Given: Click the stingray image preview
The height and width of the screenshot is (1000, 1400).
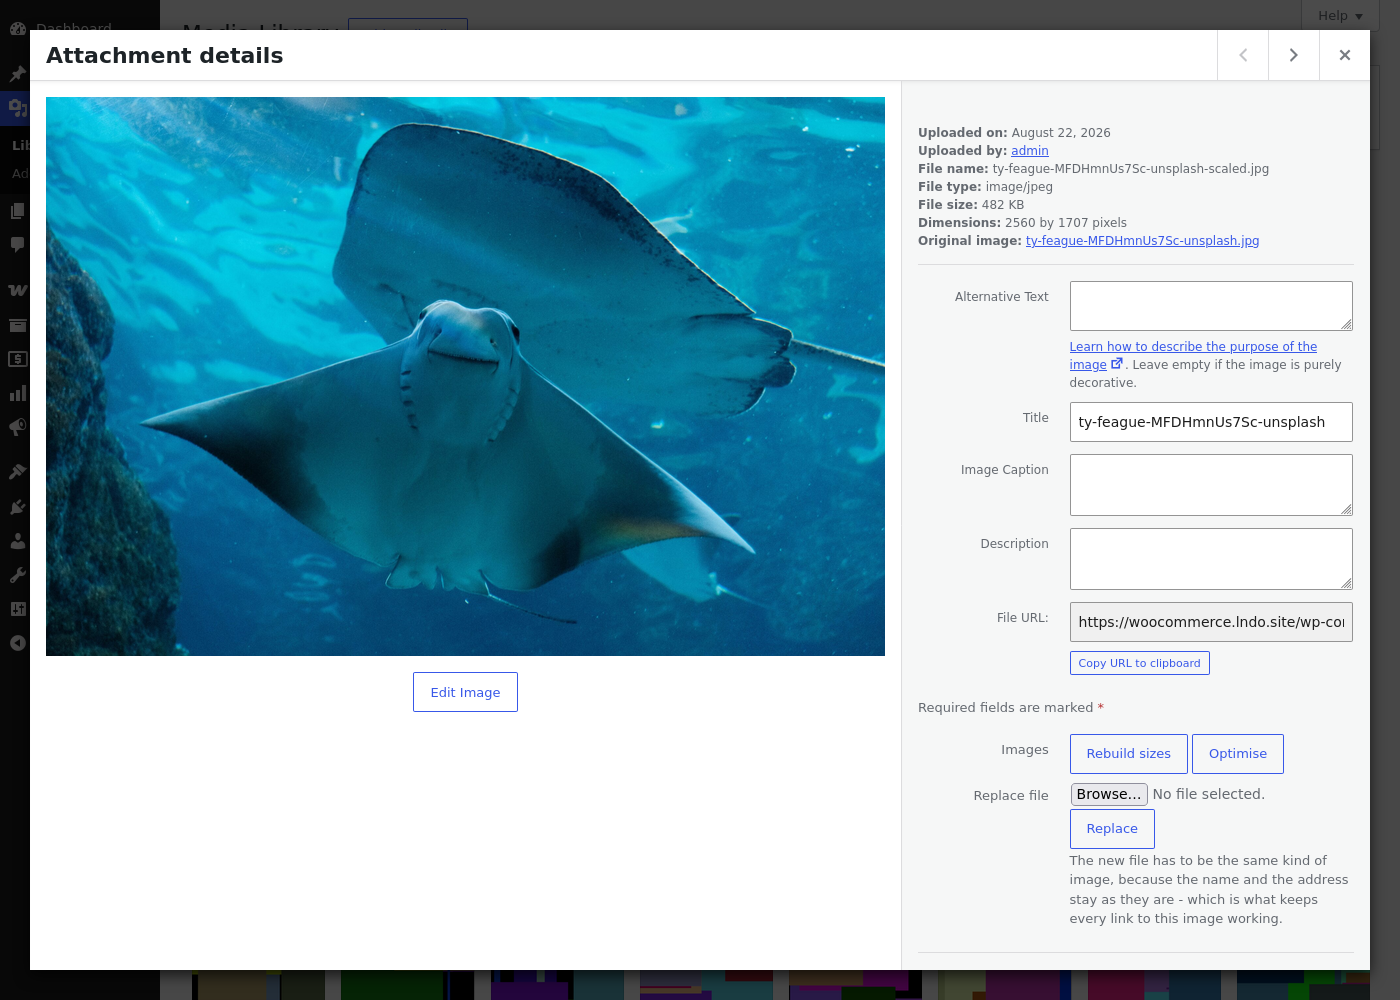Looking at the screenshot, I should pyautogui.click(x=465, y=376).
